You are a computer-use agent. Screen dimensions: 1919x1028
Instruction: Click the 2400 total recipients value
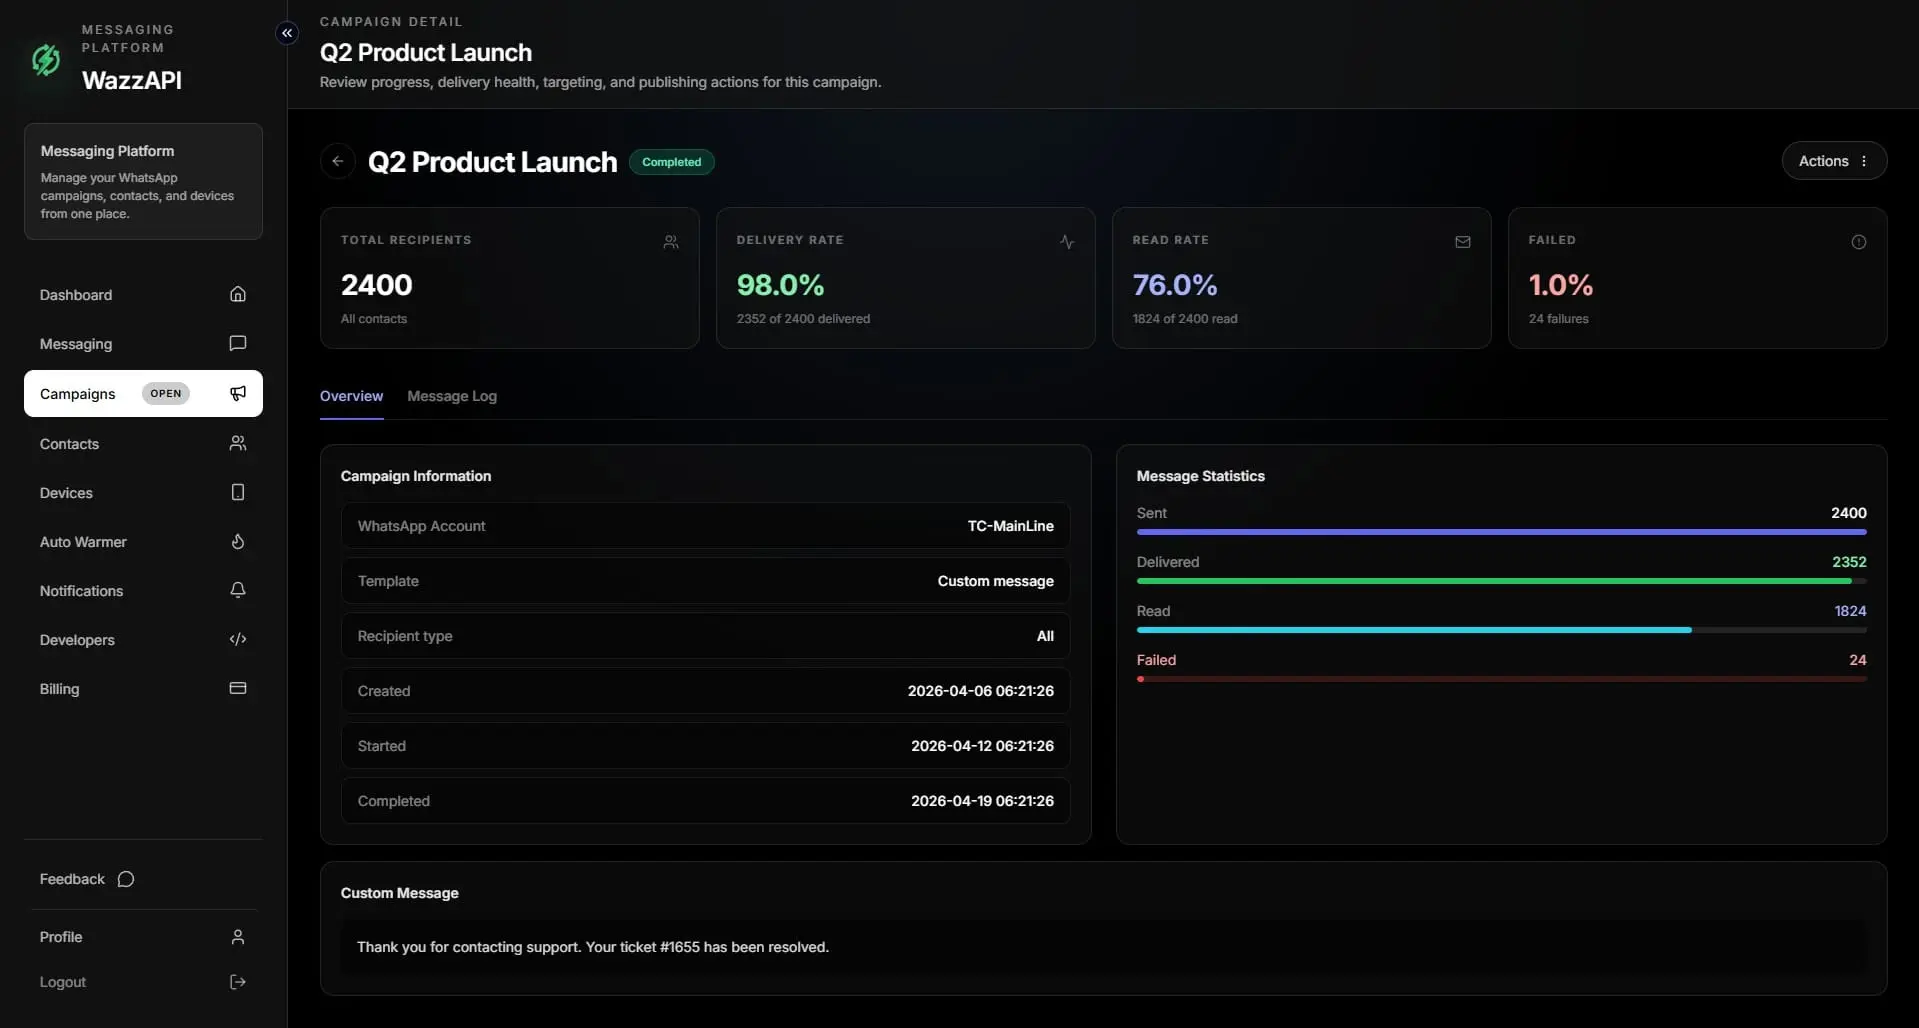tap(376, 285)
